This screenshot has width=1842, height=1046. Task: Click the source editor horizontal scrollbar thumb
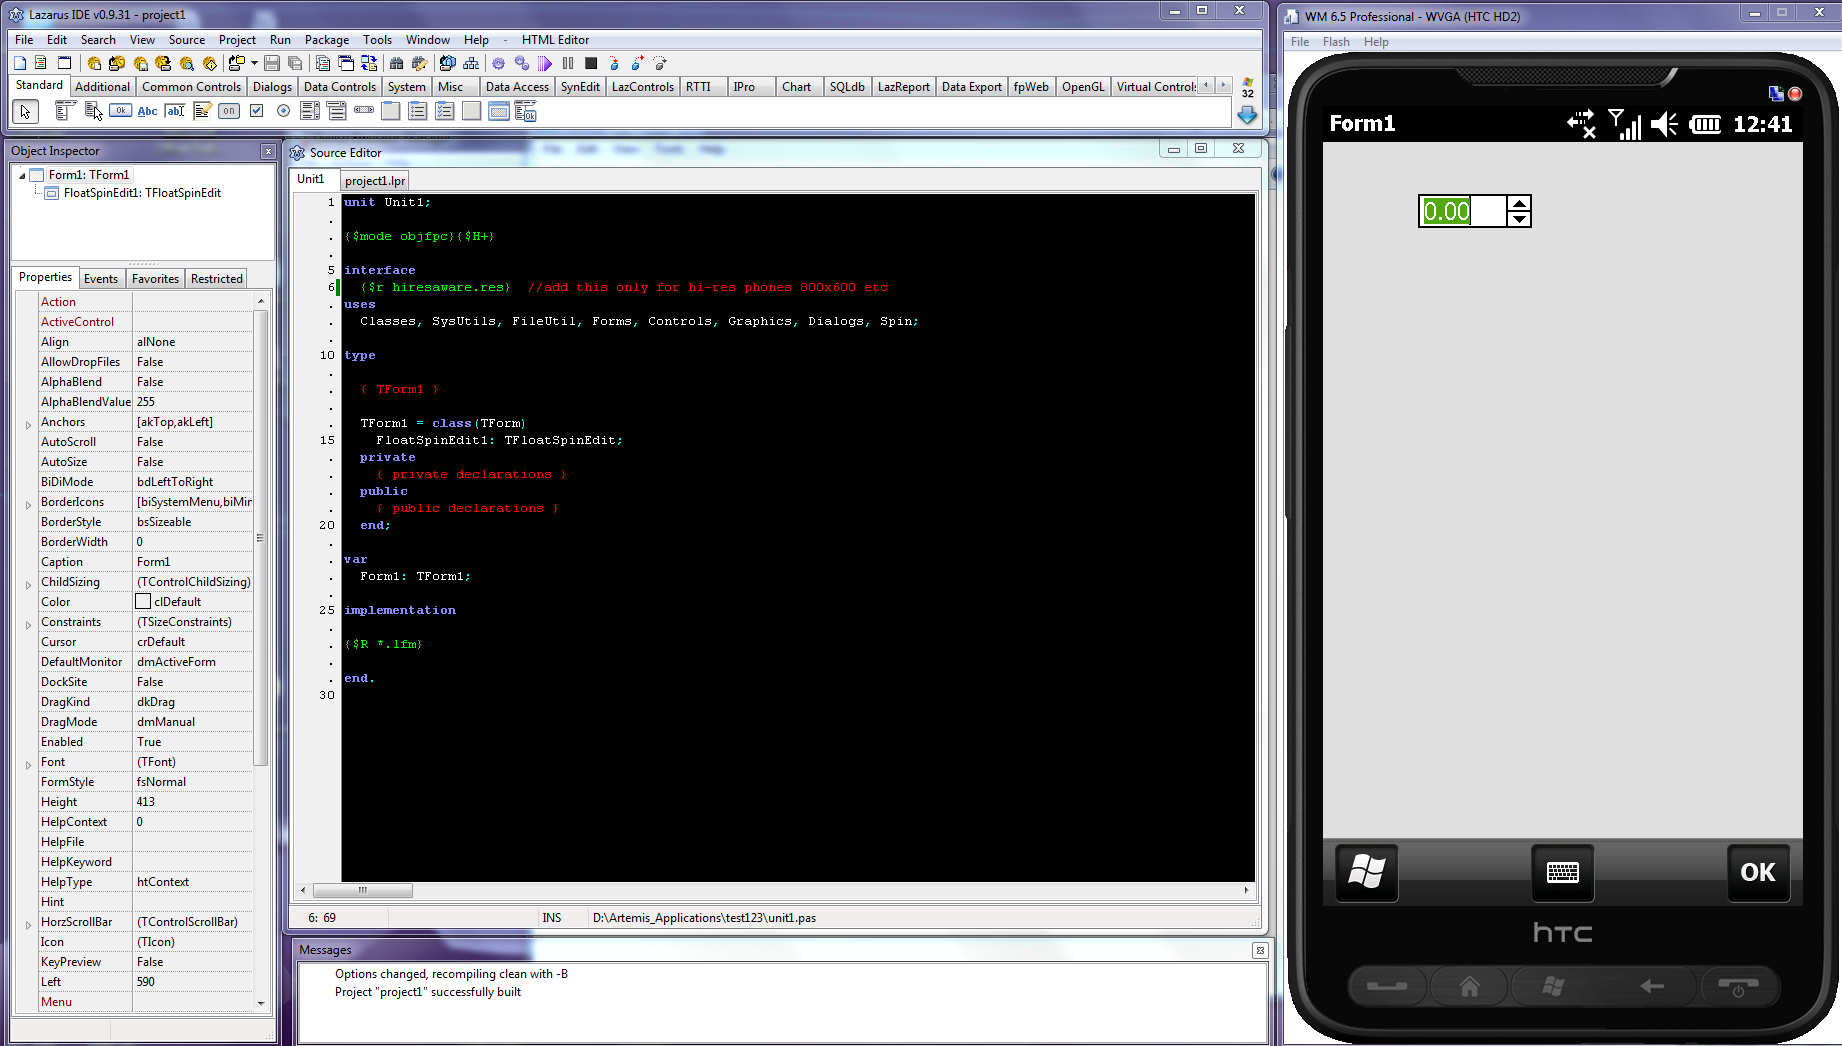362,890
